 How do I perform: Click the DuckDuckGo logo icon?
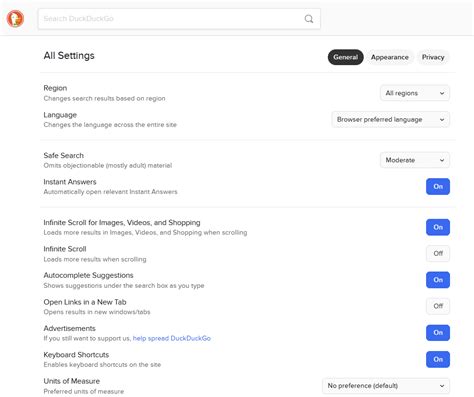[15, 19]
